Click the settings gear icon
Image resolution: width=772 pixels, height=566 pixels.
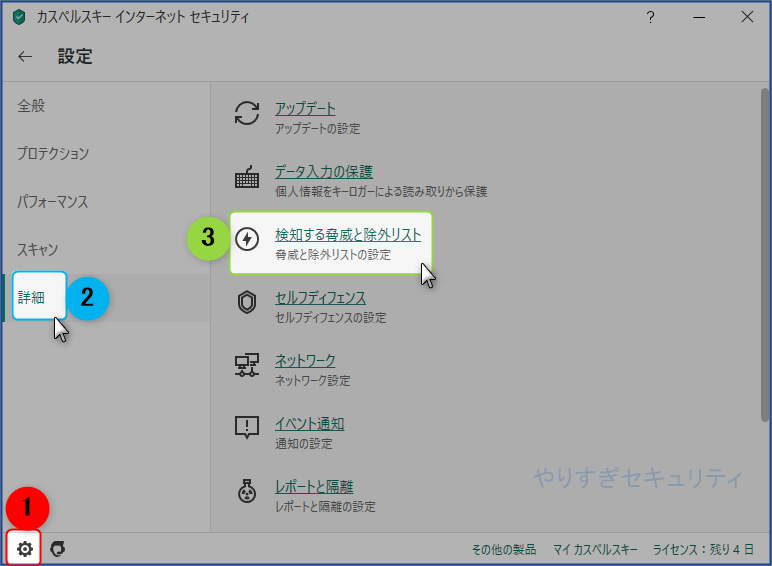25,548
